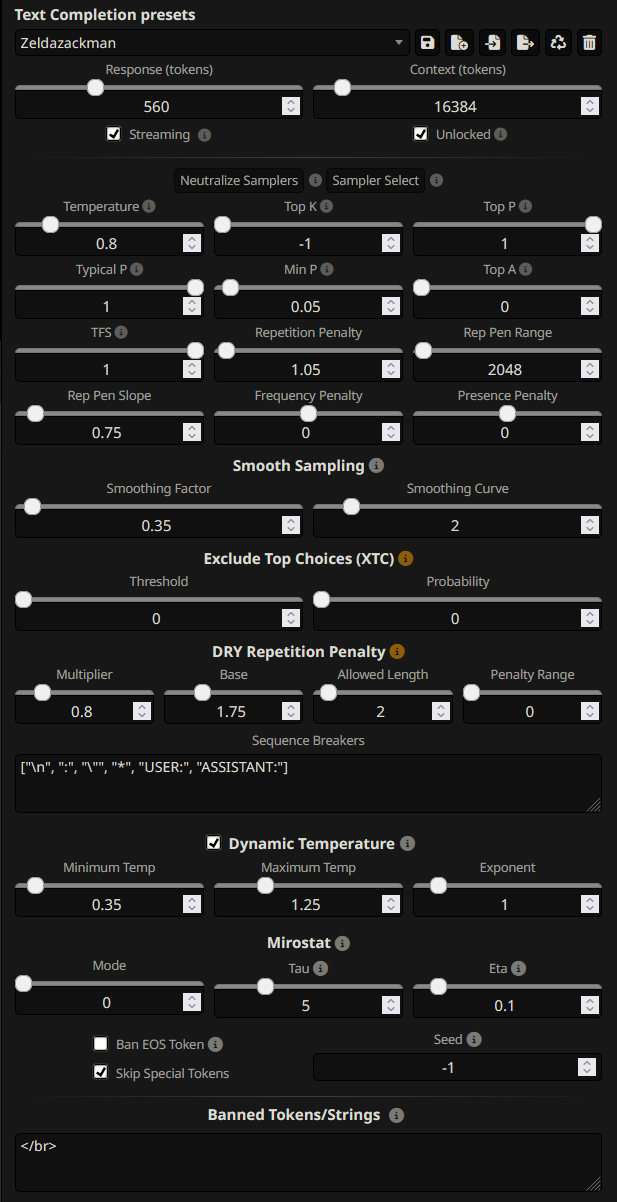Click the info icon next to Exclude Top Choices (XTC)

(406, 559)
